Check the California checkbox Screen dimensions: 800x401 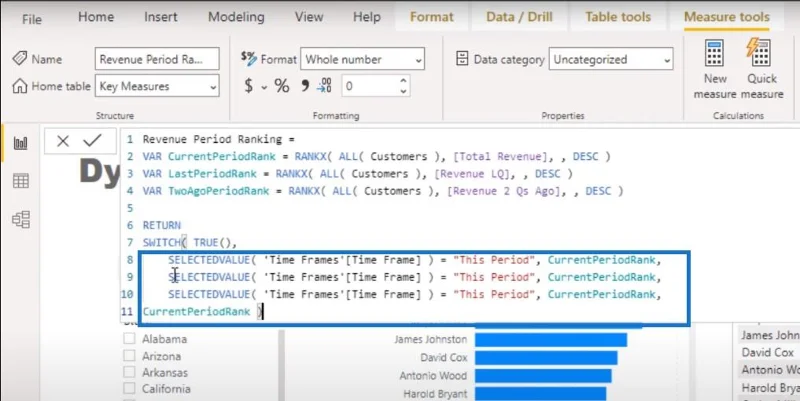point(130,388)
